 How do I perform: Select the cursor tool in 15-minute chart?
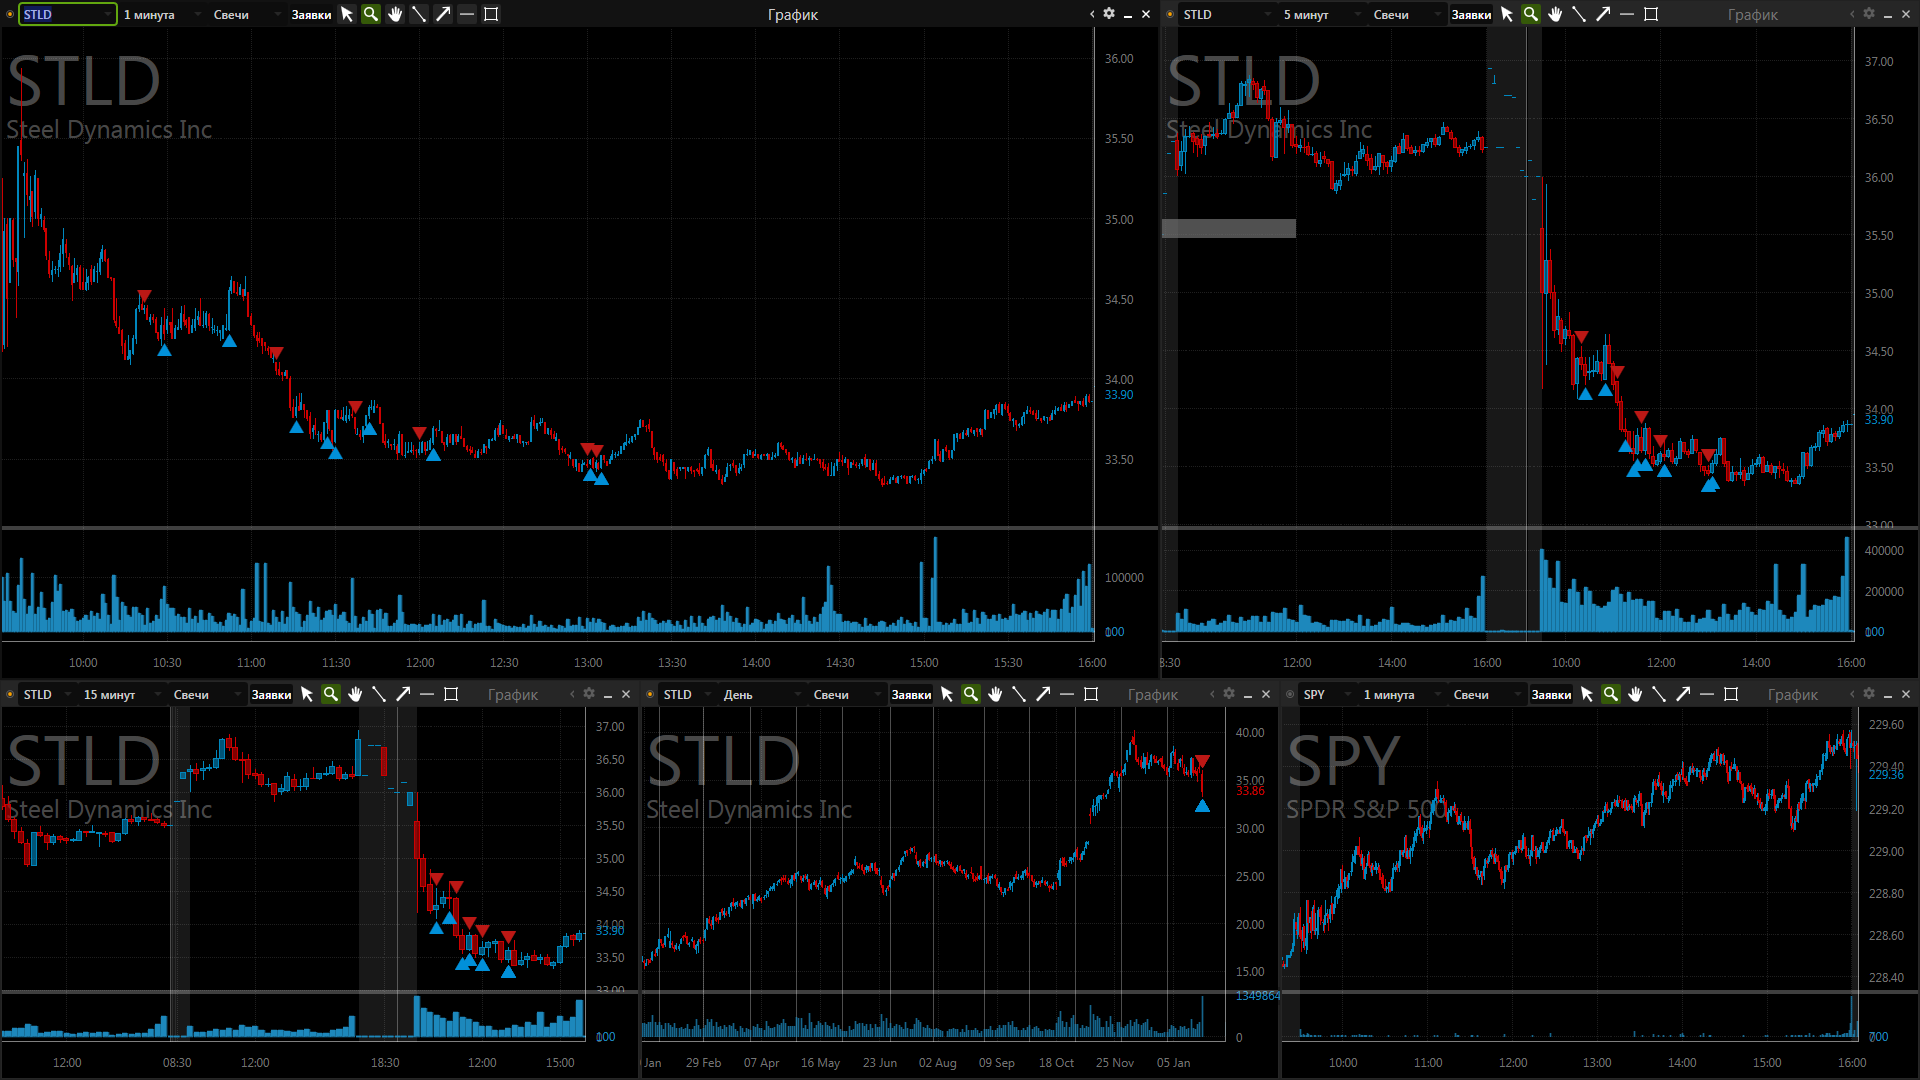tap(307, 694)
